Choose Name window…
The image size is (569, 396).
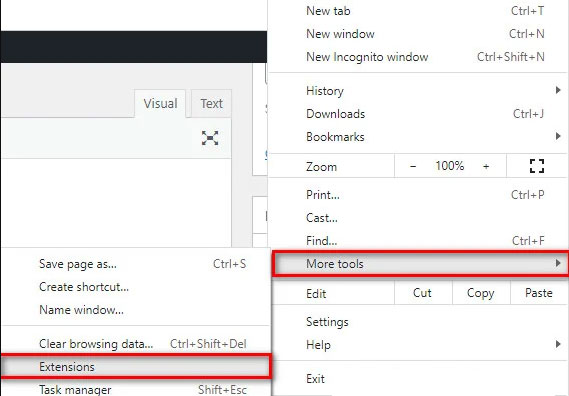coord(136,310)
